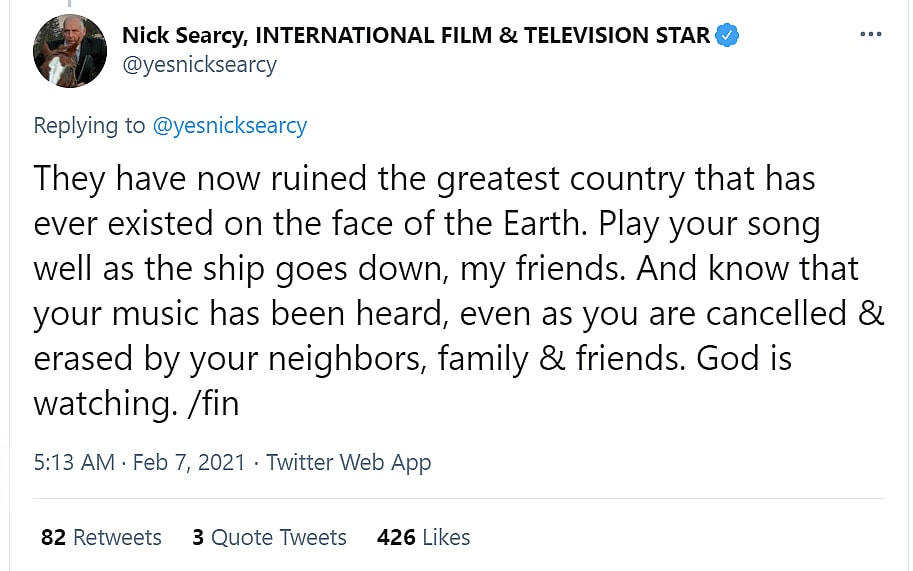The width and height of the screenshot is (913, 571).
Task: Follow the @yesnicksearcy mention after "Replying to"
Action: pos(230,125)
